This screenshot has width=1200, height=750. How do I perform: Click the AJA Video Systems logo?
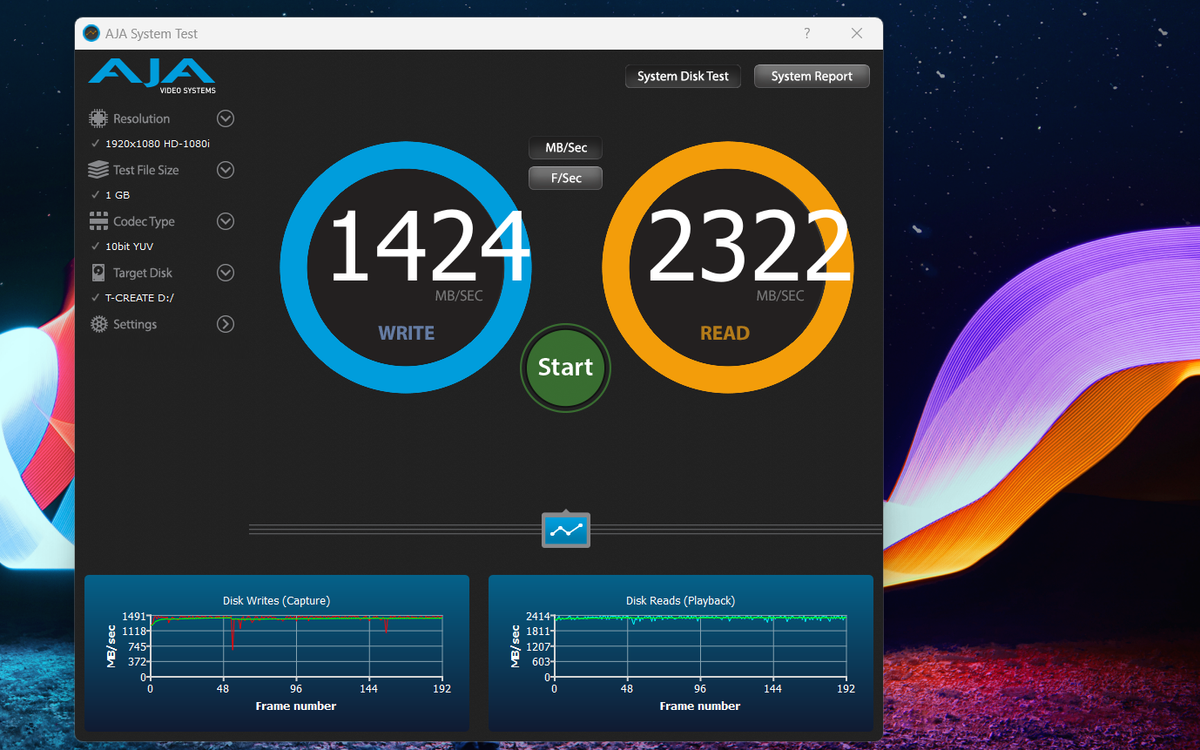coord(150,74)
